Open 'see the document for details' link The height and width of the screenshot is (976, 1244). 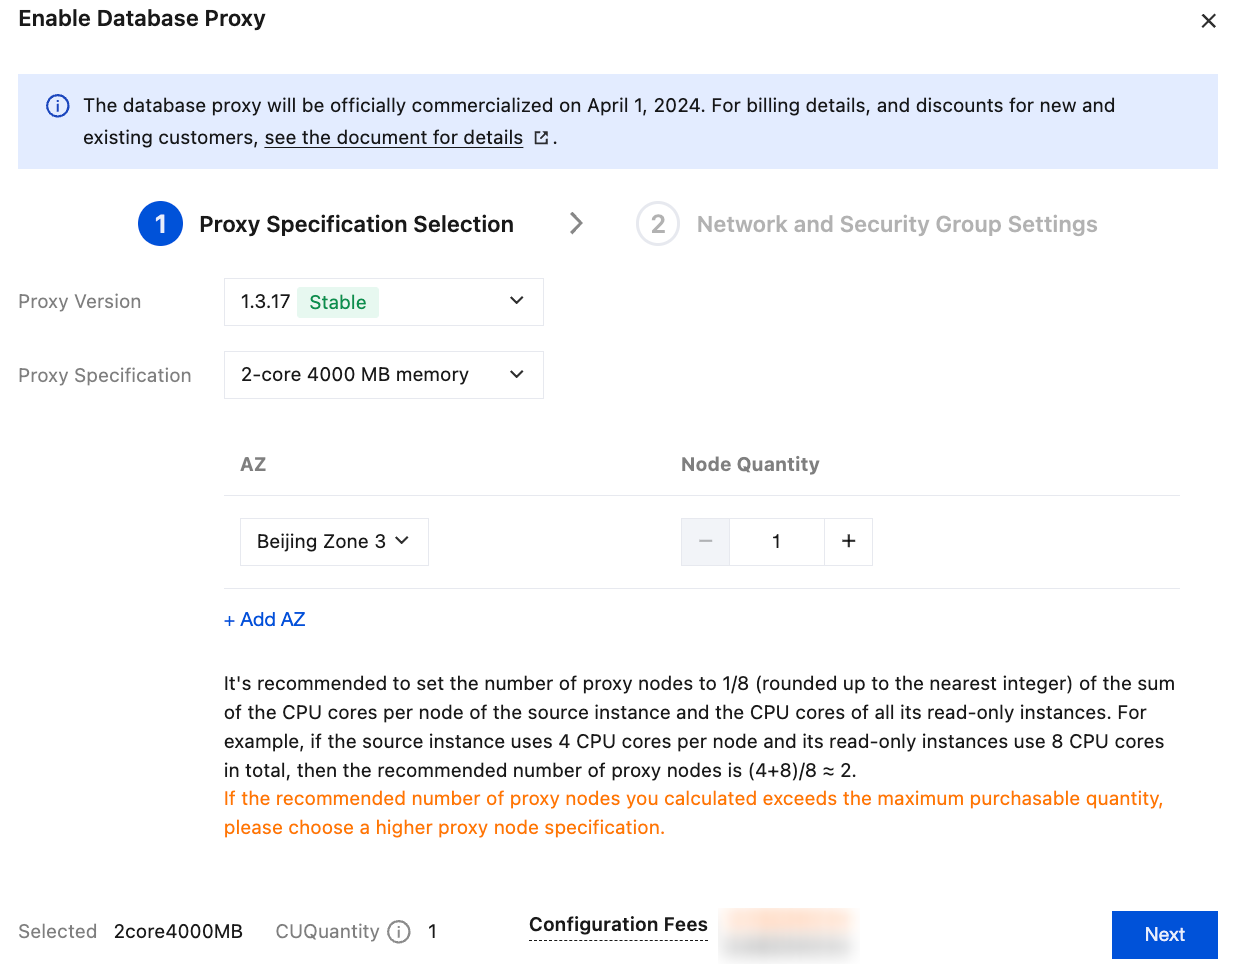pyautogui.click(x=393, y=138)
